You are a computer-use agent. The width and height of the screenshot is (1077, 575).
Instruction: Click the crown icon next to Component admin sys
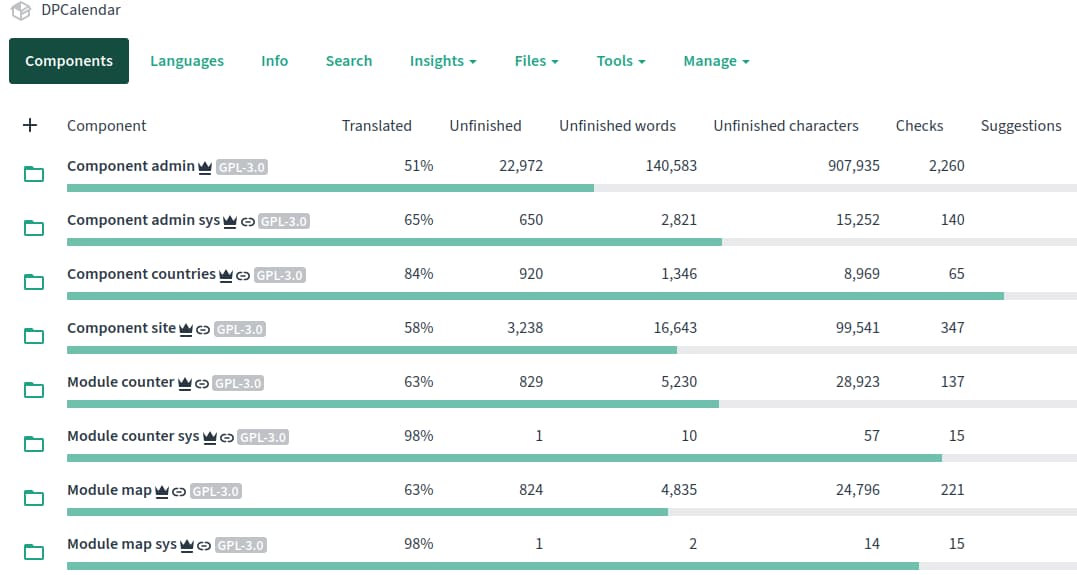(229, 221)
